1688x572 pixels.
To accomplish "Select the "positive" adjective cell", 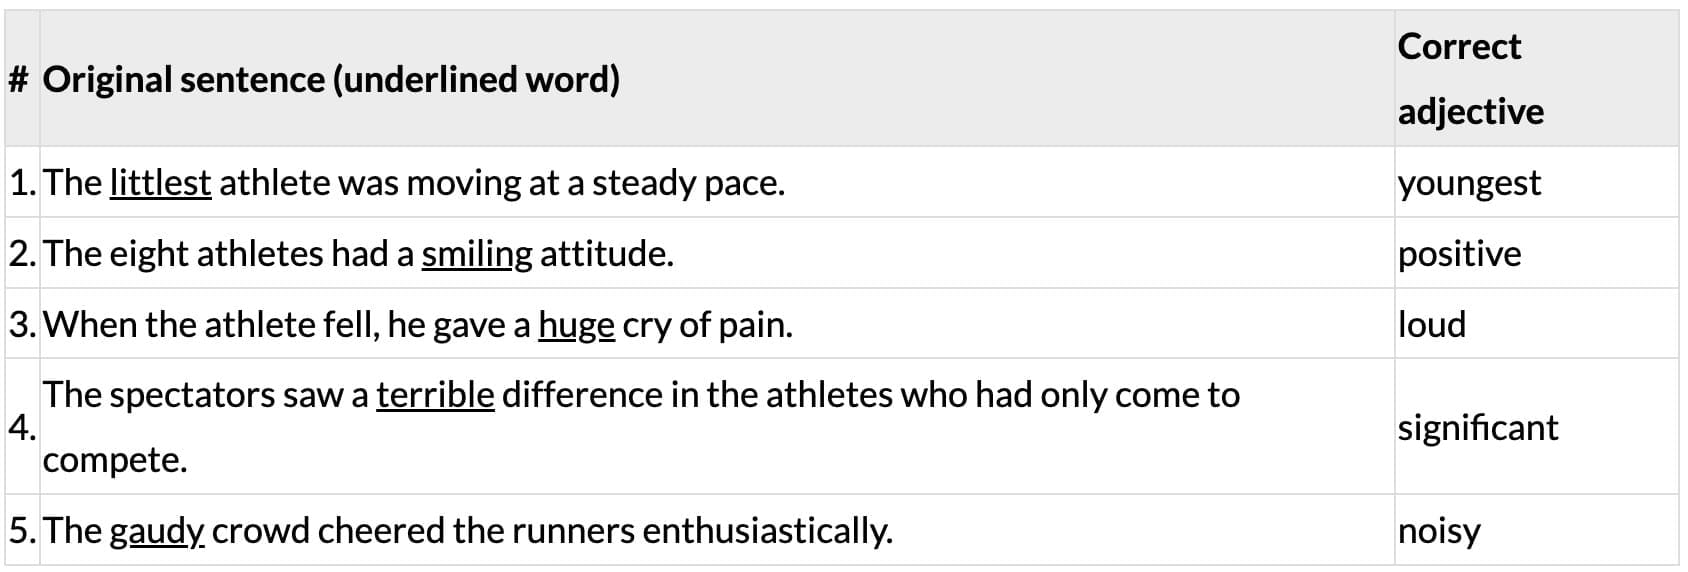I will click(1459, 254).
